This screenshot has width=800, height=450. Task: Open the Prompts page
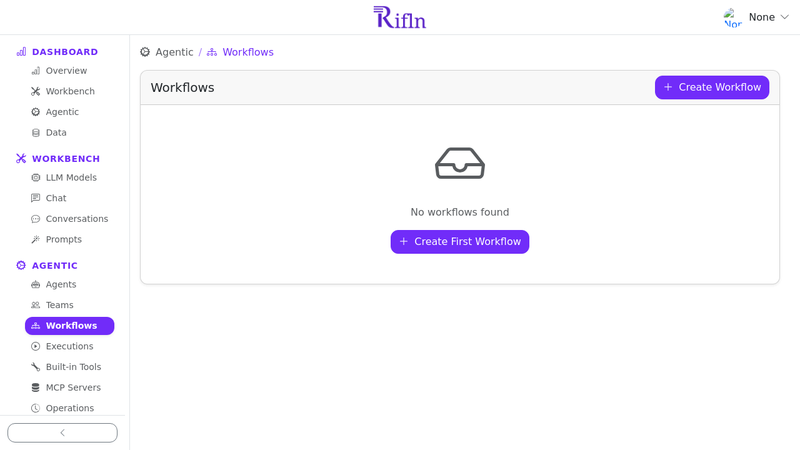pyautogui.click(x=64, y=239)
